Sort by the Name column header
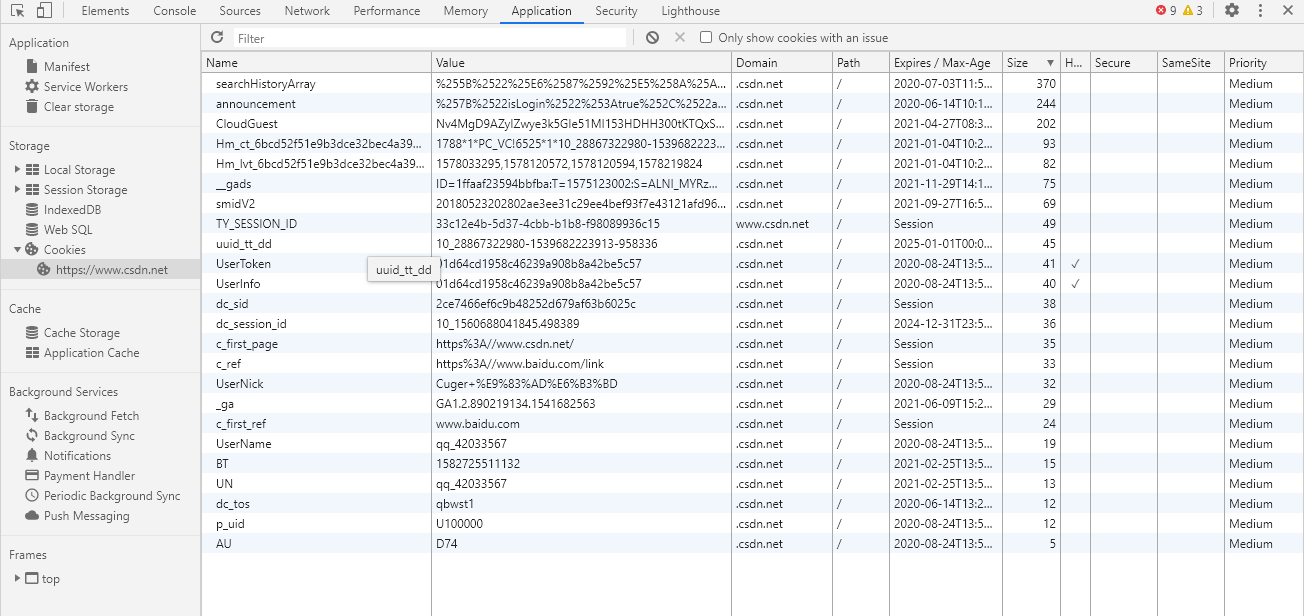Image resolution: width=1304 pixels, height=616 pixels. coord(317,62)
